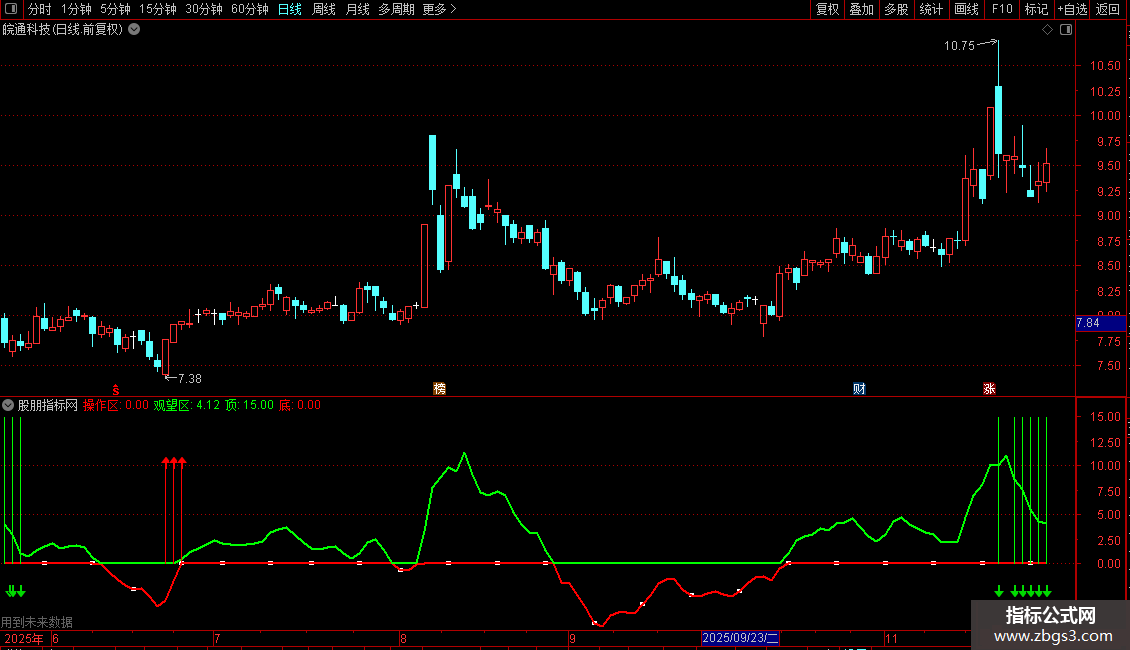The width and height of the screenshot is (1130, 650).
Task: Click the 2025年 label on time axis
Action: pyautogui.click(x=24, y=638)
